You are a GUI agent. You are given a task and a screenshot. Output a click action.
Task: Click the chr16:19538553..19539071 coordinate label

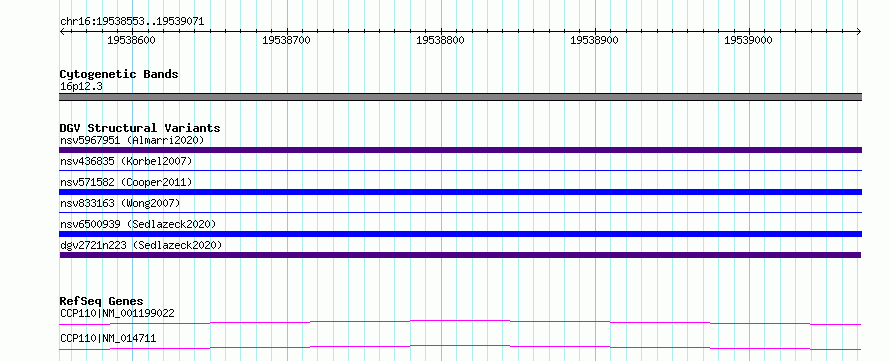click(x=132, y=22)
